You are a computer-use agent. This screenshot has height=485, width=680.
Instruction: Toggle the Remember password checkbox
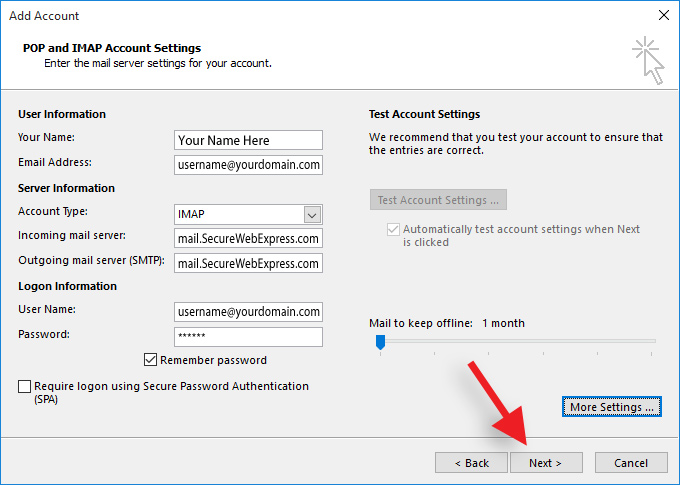(150, 360)
